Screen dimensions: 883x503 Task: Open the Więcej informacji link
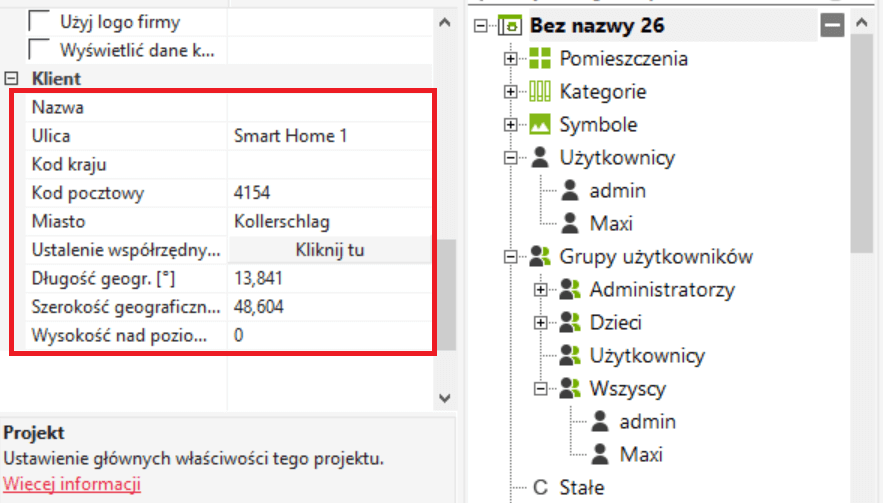click(72, 484)
